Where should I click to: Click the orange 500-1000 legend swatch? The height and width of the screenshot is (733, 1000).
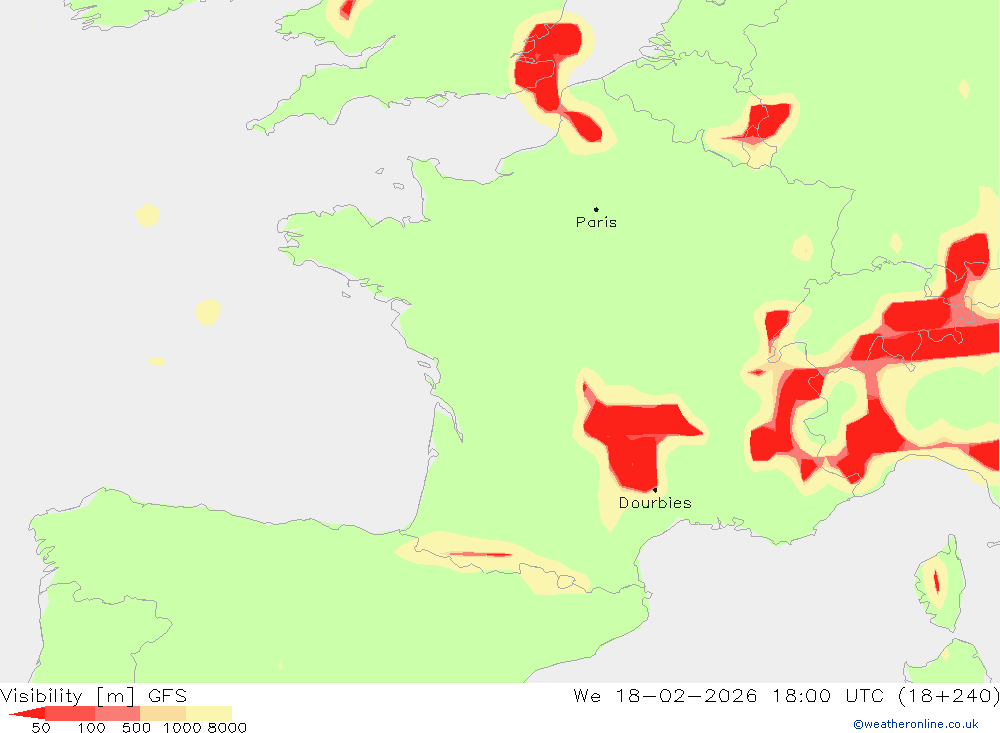163,713
